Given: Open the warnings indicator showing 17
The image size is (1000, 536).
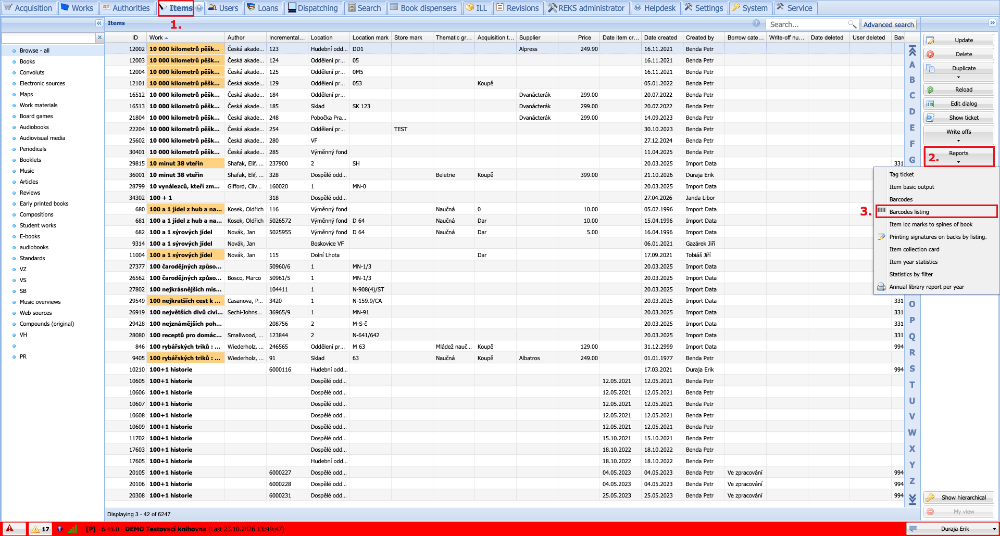Looking at the screenshot, I should tap(41, 529).
